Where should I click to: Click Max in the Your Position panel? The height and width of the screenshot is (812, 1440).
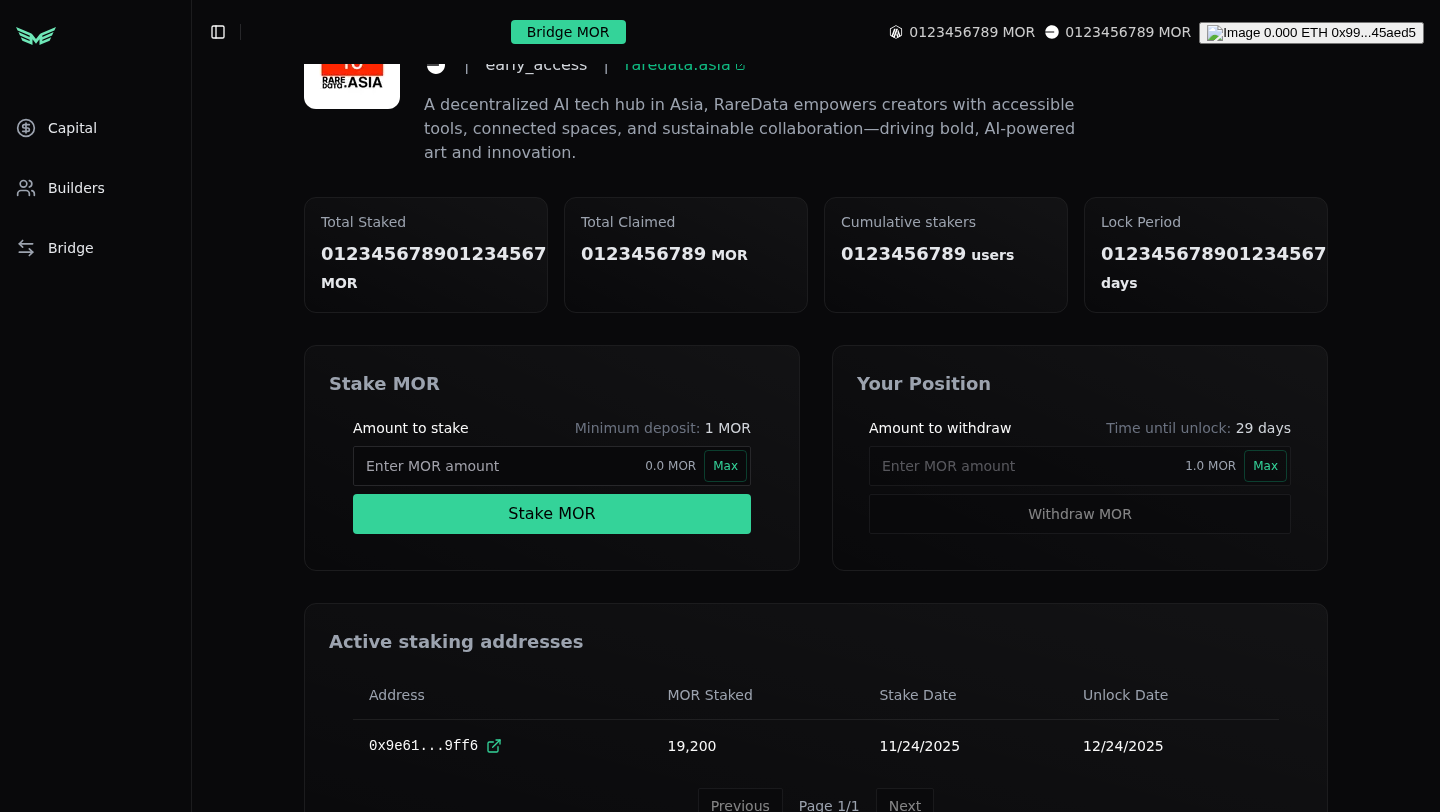(x=1265, y=466)
